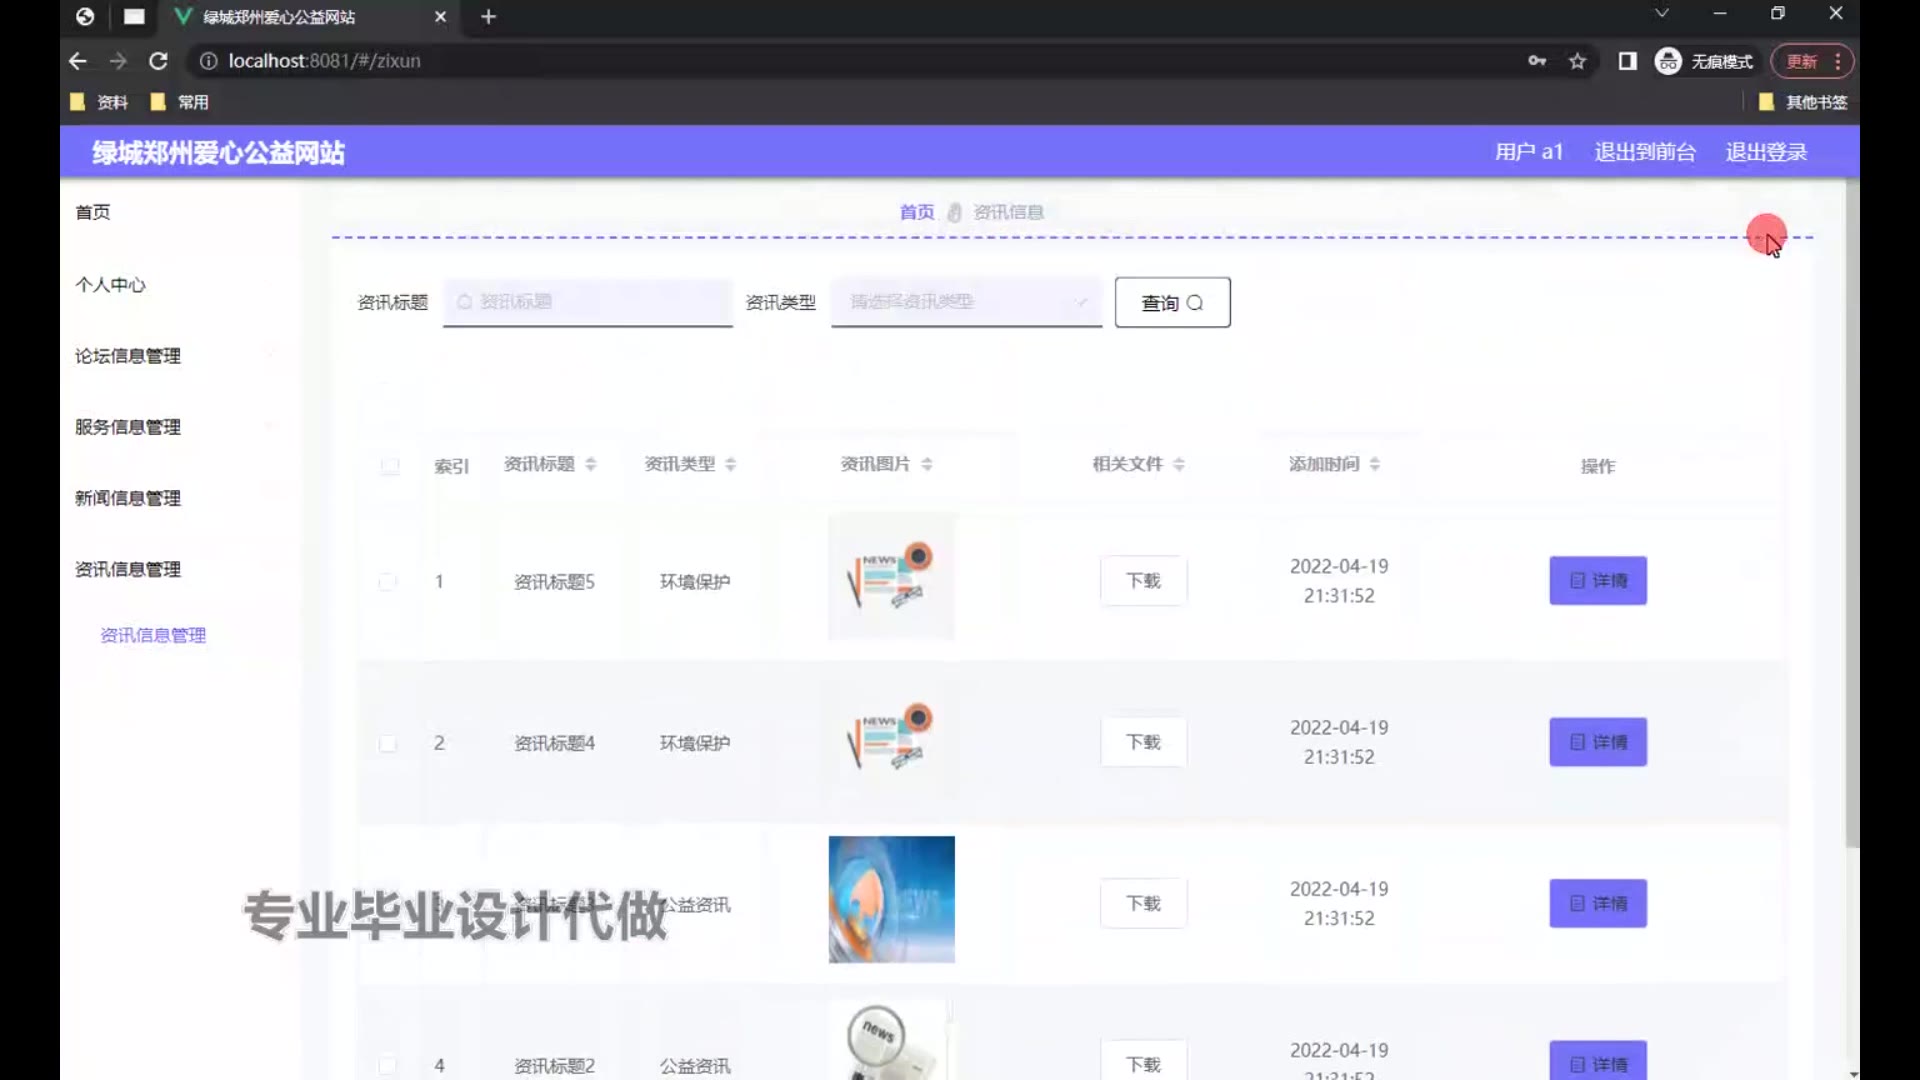Go forward with the browser forward arrow

(x=118, y=61)
